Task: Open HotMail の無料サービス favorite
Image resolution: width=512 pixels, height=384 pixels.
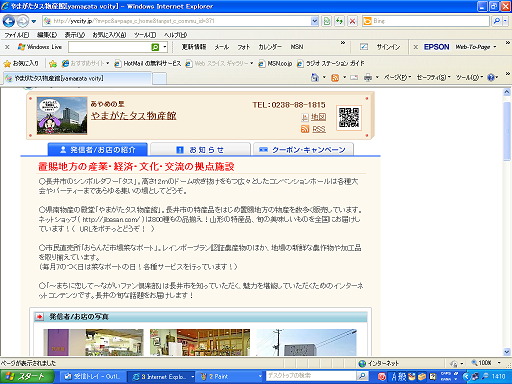Action: (148, 63)
